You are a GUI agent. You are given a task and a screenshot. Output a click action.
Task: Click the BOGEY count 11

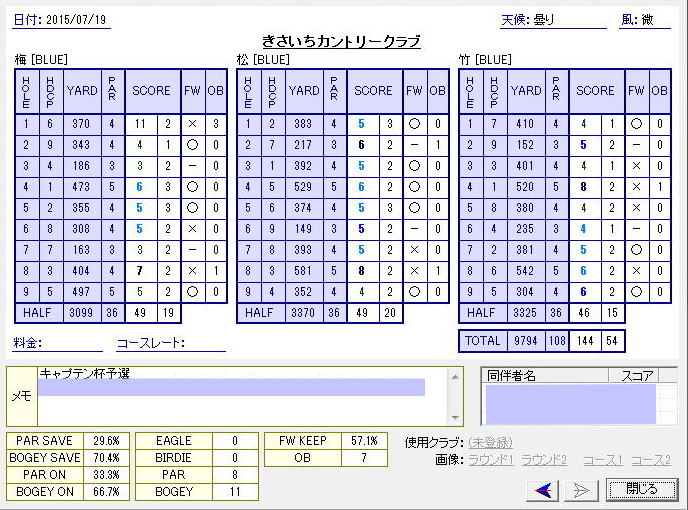pos(235,492)
